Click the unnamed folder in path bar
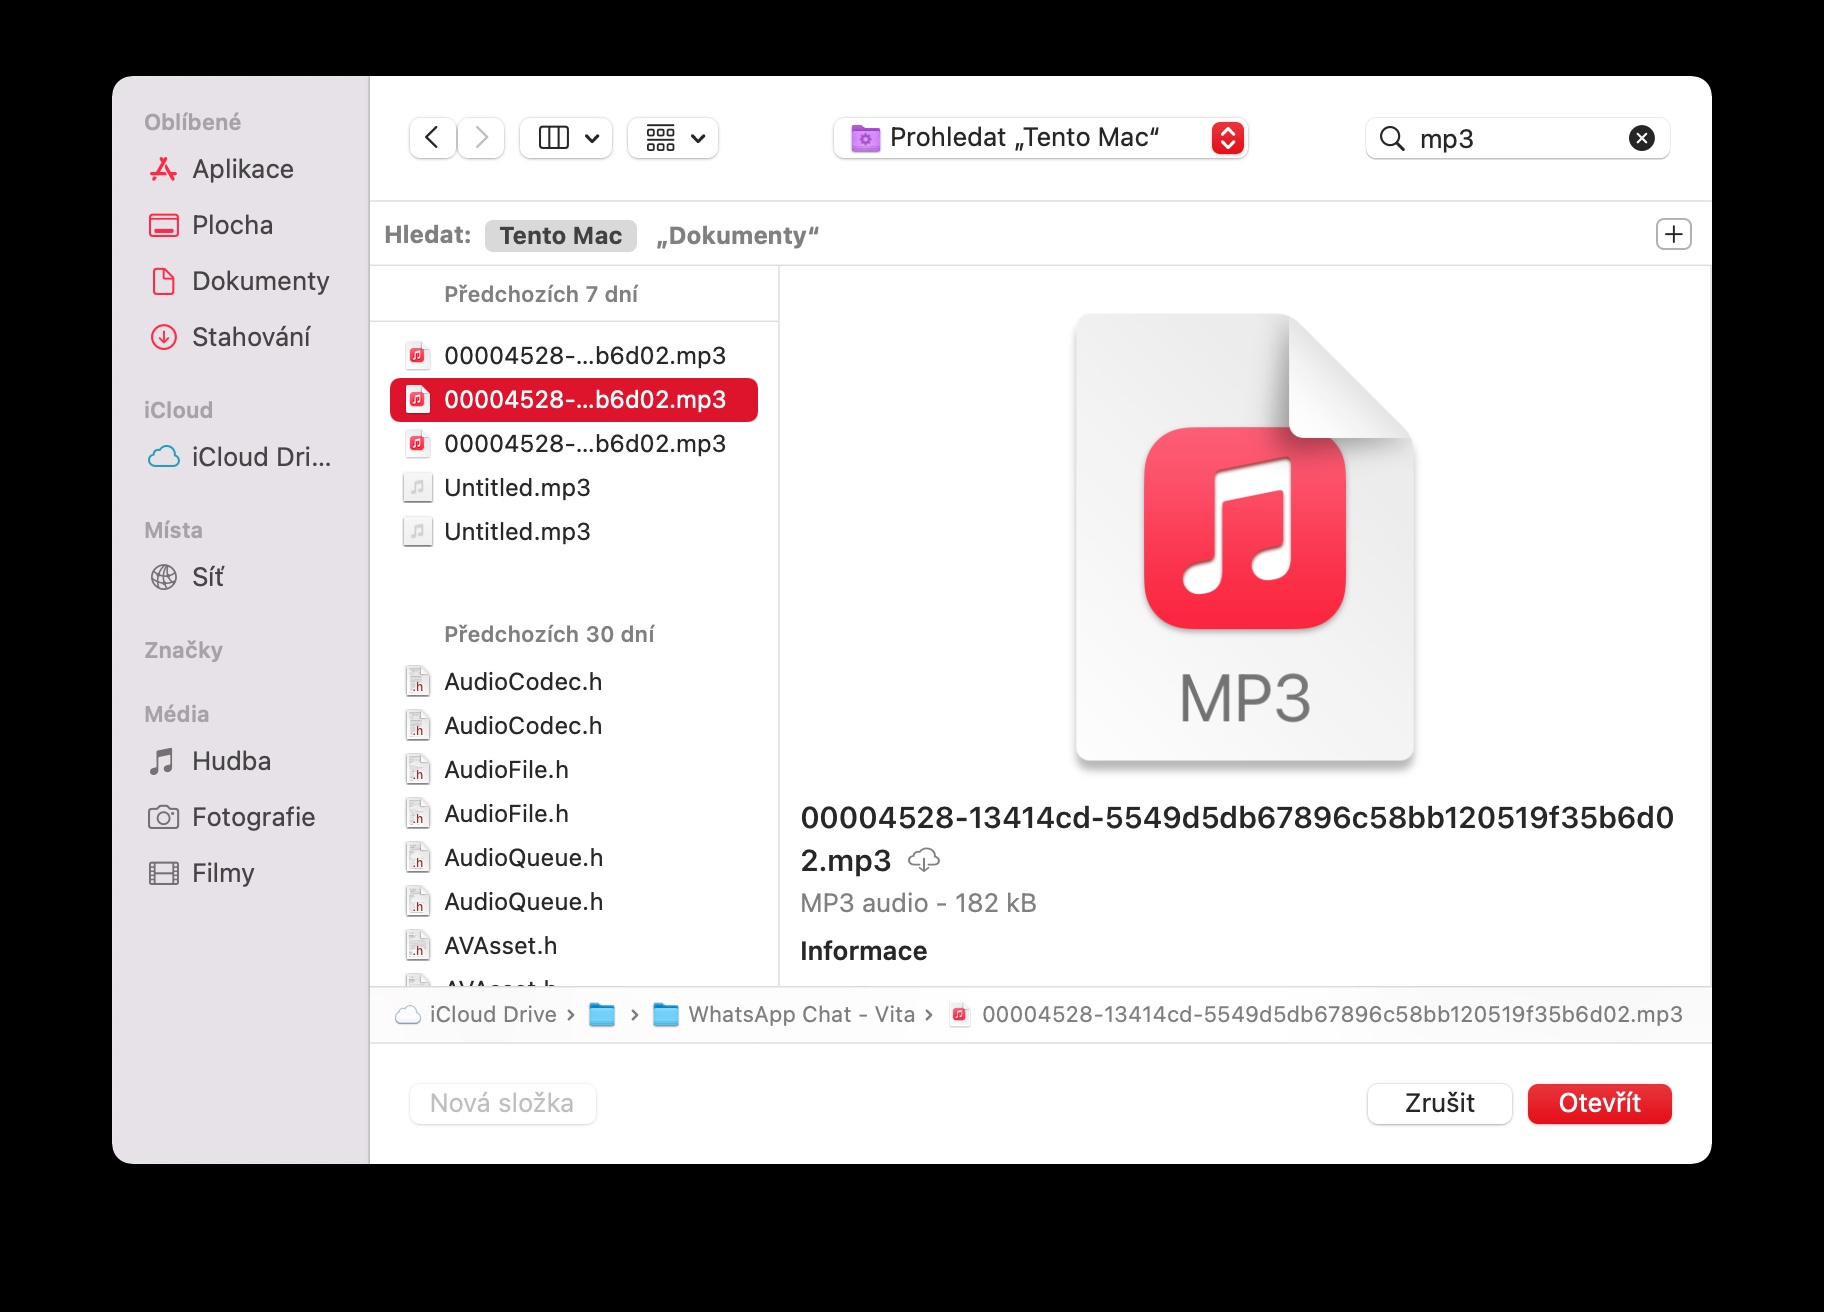The height and width of the screenshot is (1312, 1824). coord(602,1014)
